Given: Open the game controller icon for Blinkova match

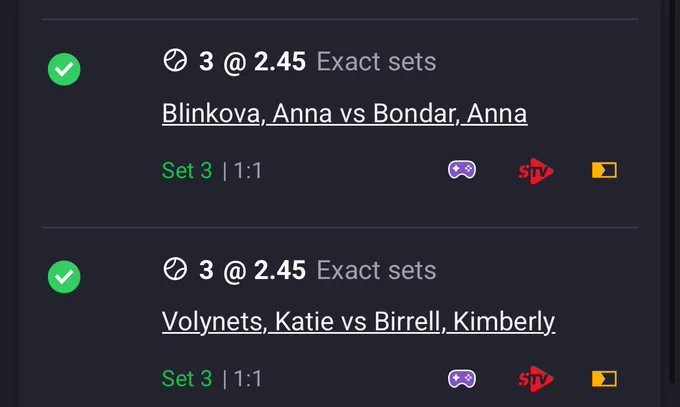Looking at the screenshot, I should click(x=462, y=170).
